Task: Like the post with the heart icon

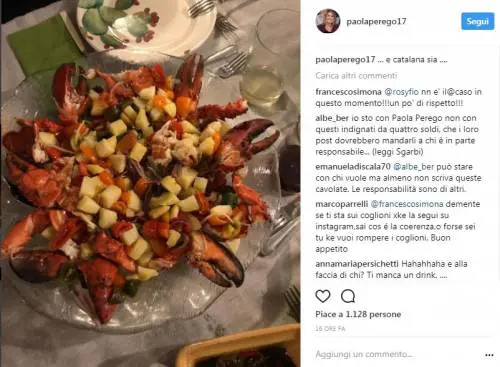Action: coord(323,296)
